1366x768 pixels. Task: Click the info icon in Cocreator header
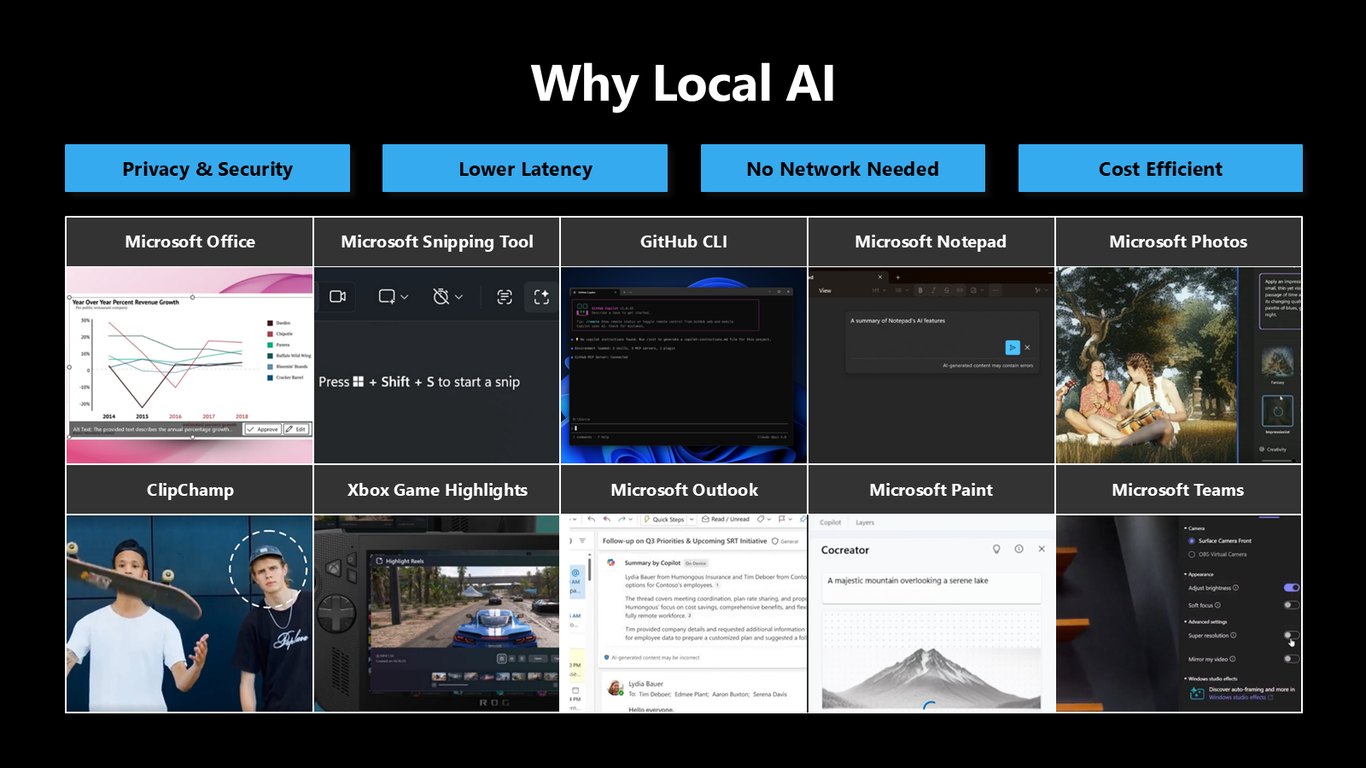[1019, 549]
